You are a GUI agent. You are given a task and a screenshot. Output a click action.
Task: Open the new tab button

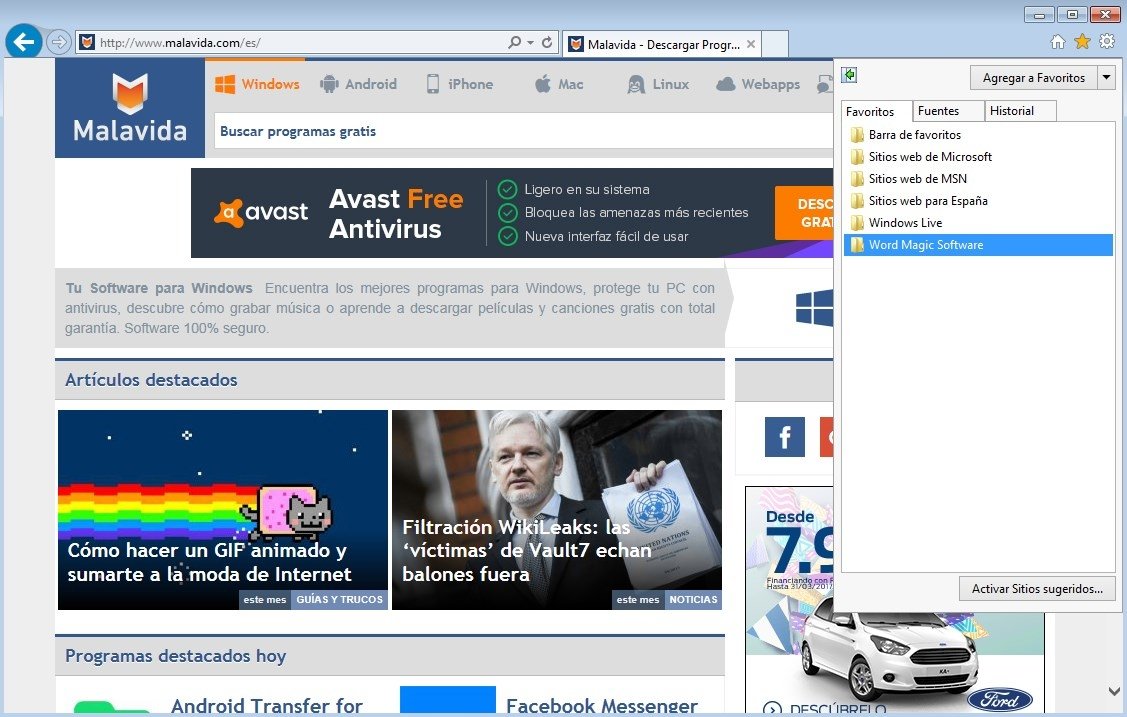pos(775,44)
